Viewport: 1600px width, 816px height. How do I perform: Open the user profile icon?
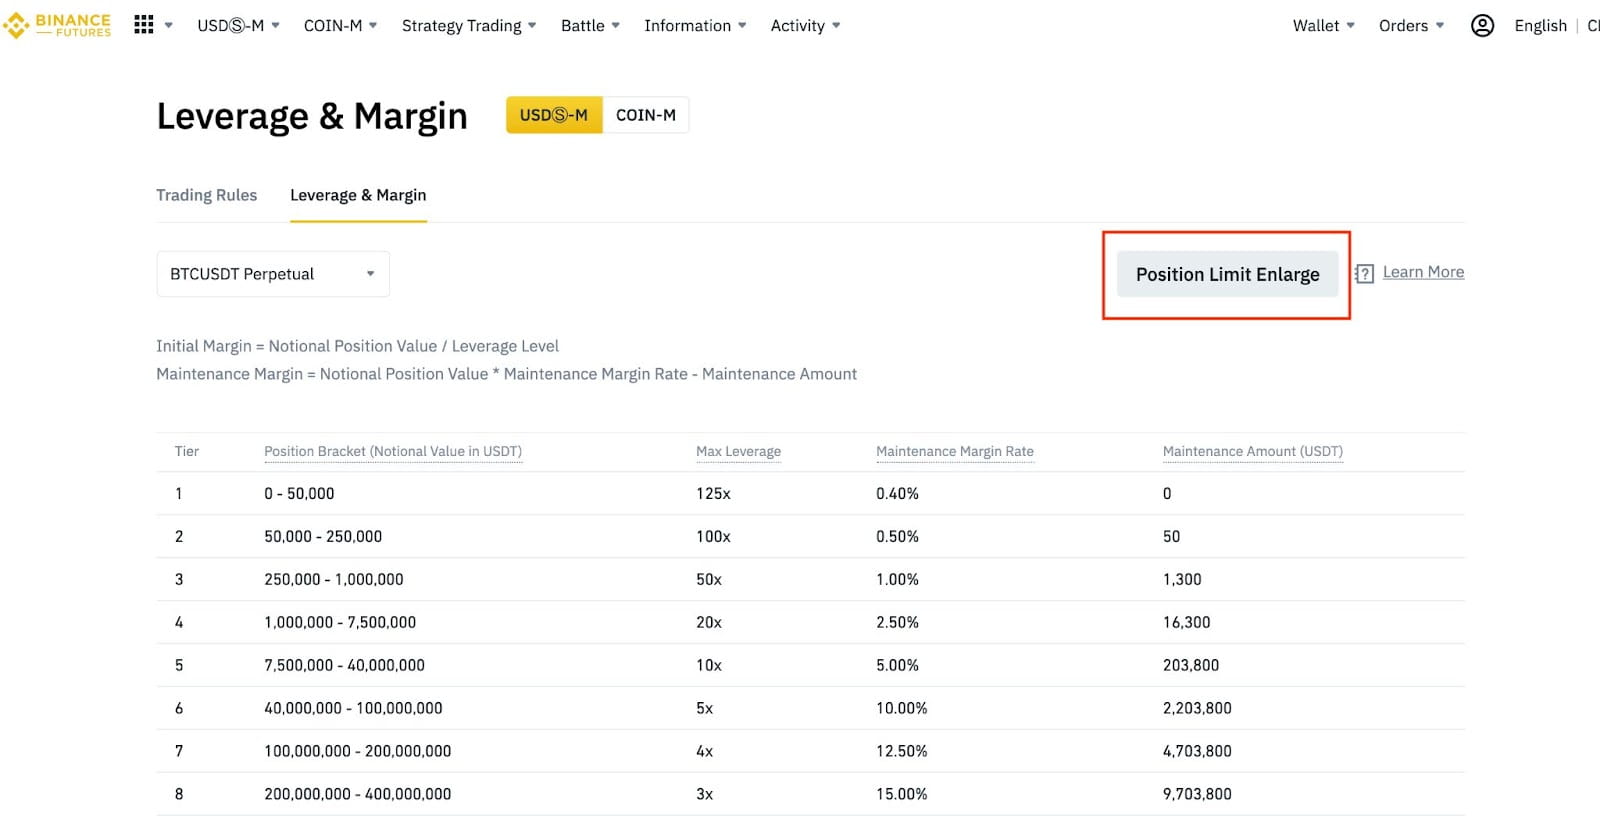(x=1482, y=26)
